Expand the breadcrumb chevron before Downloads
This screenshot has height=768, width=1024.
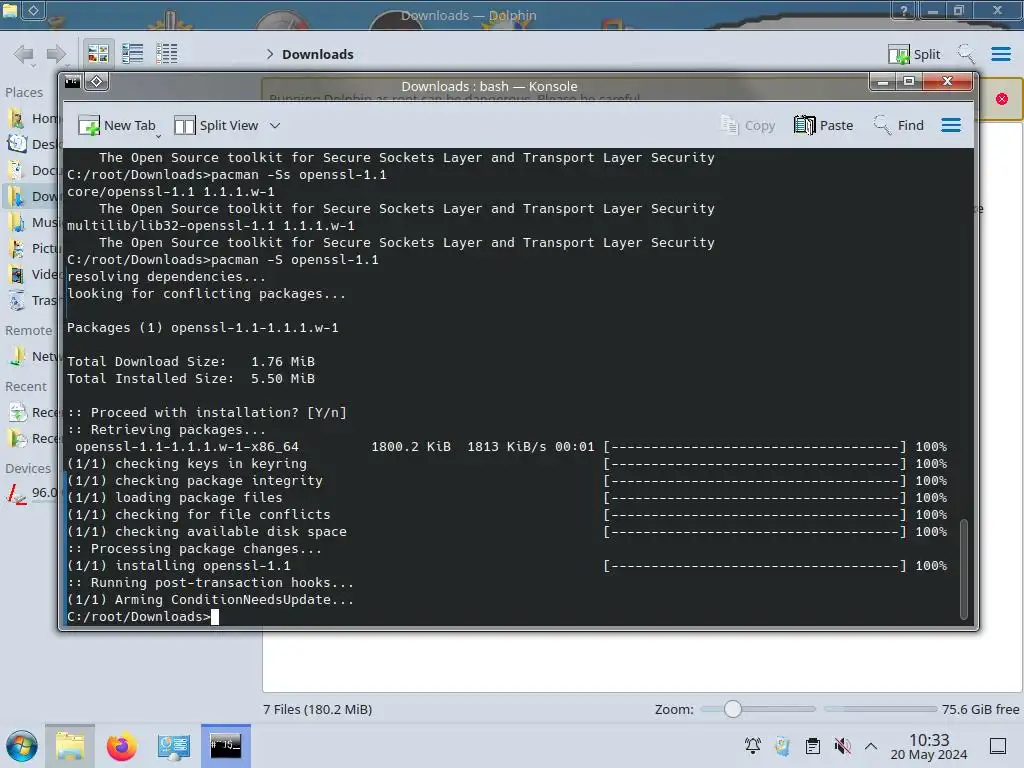(x=269, y=54)
